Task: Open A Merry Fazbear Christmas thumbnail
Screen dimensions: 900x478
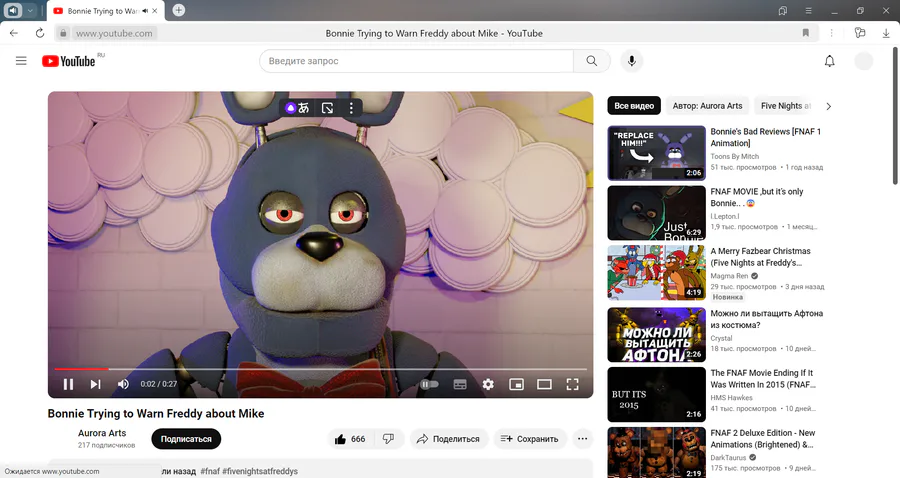Action: click(657, 273)
